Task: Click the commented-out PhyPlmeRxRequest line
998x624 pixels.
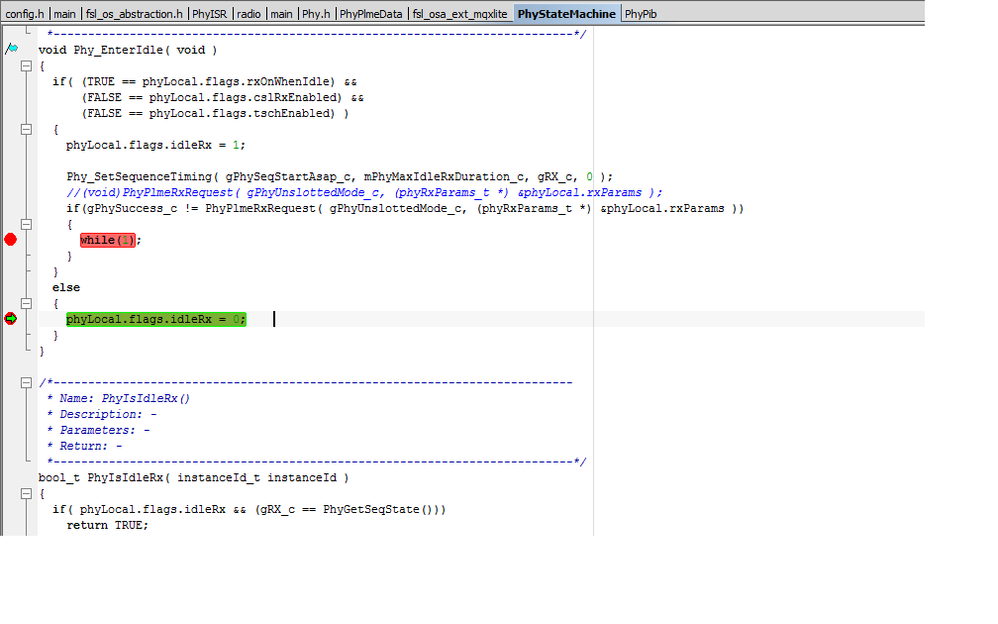Action: point(364,192)
